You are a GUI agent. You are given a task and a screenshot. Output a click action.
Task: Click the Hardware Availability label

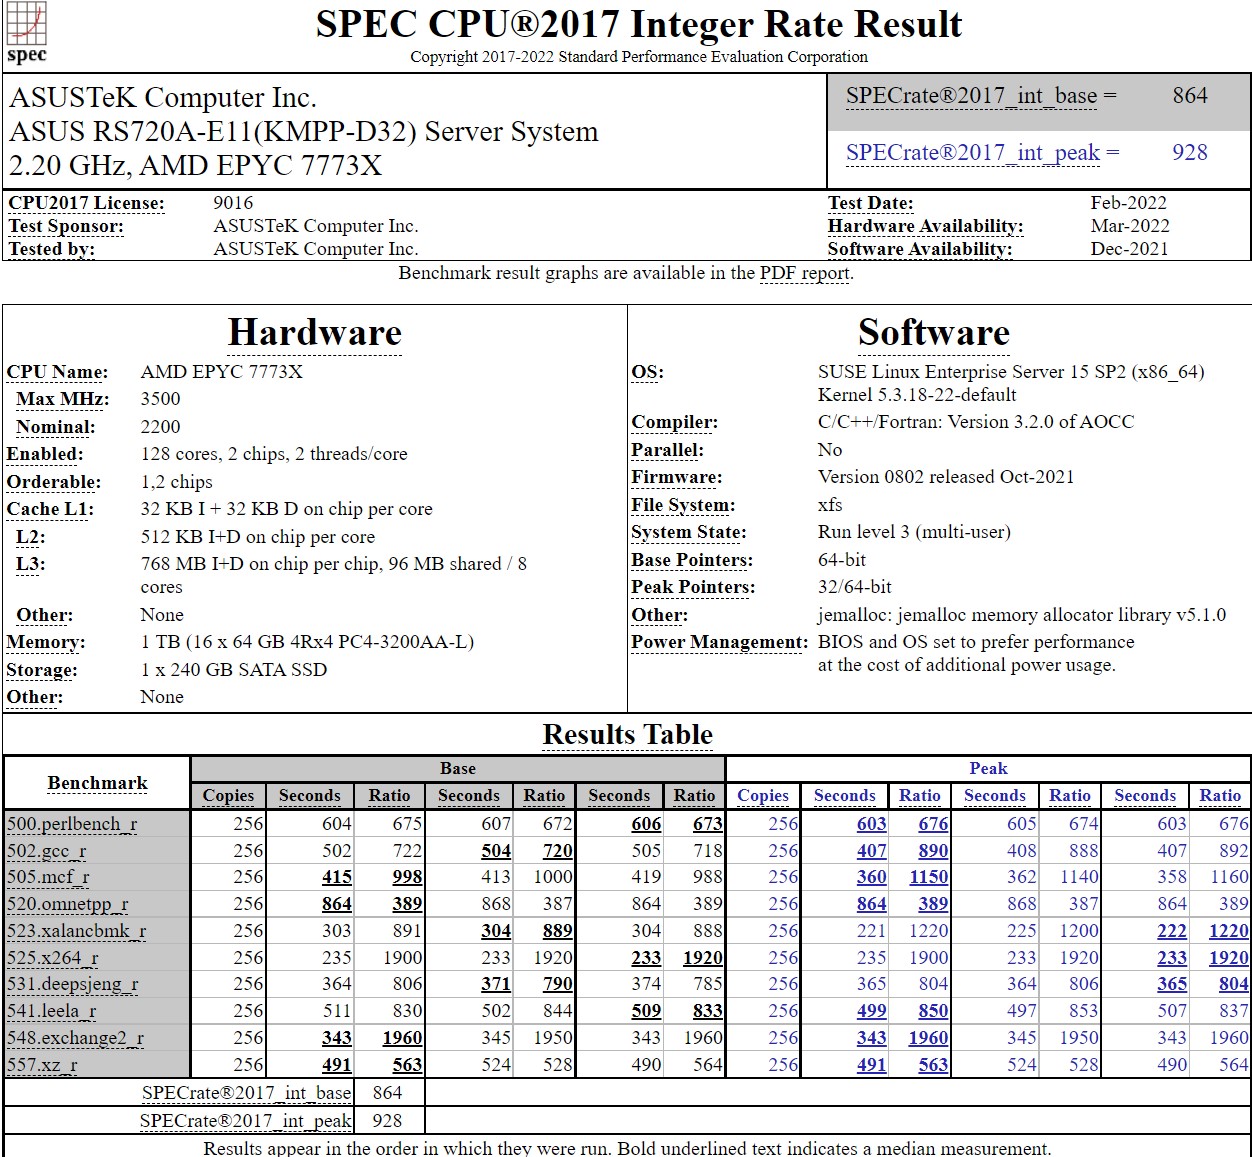click(x=925, y=226)
